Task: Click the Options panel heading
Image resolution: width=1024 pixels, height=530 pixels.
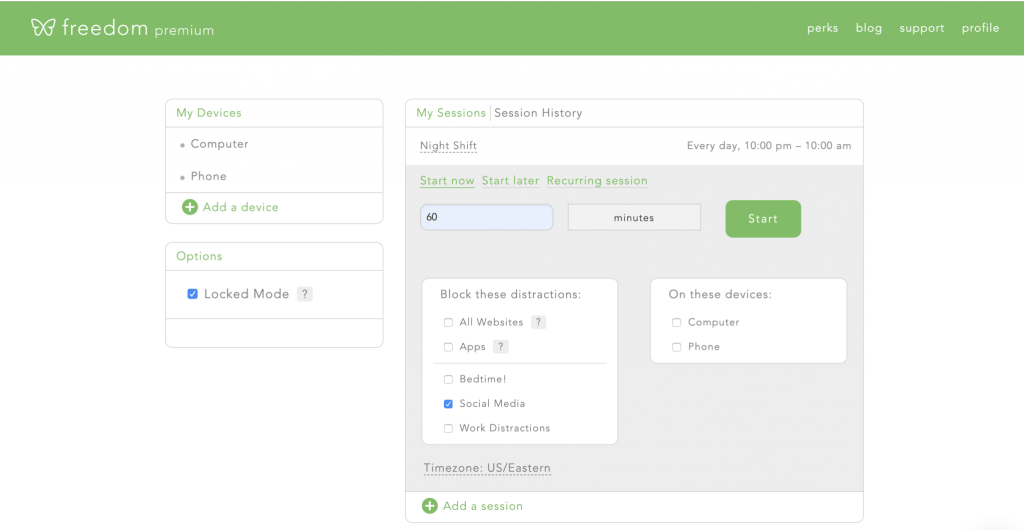Action: 199,257
